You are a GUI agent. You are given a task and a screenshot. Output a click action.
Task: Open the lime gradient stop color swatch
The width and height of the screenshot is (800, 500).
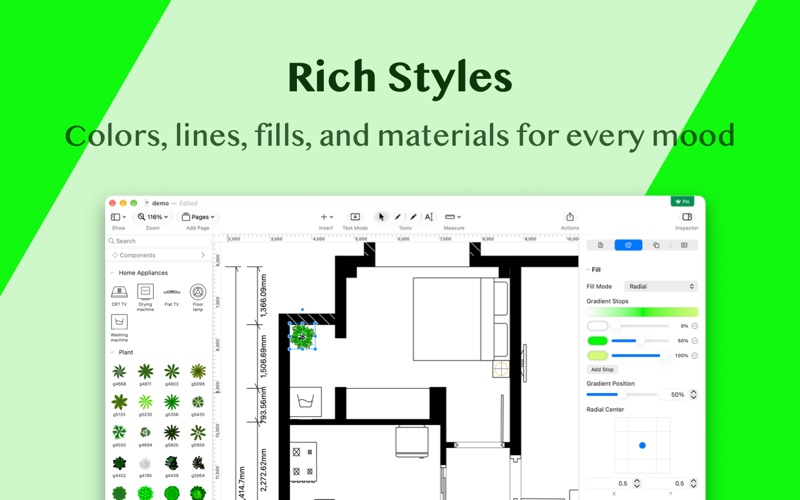(597, 355)
